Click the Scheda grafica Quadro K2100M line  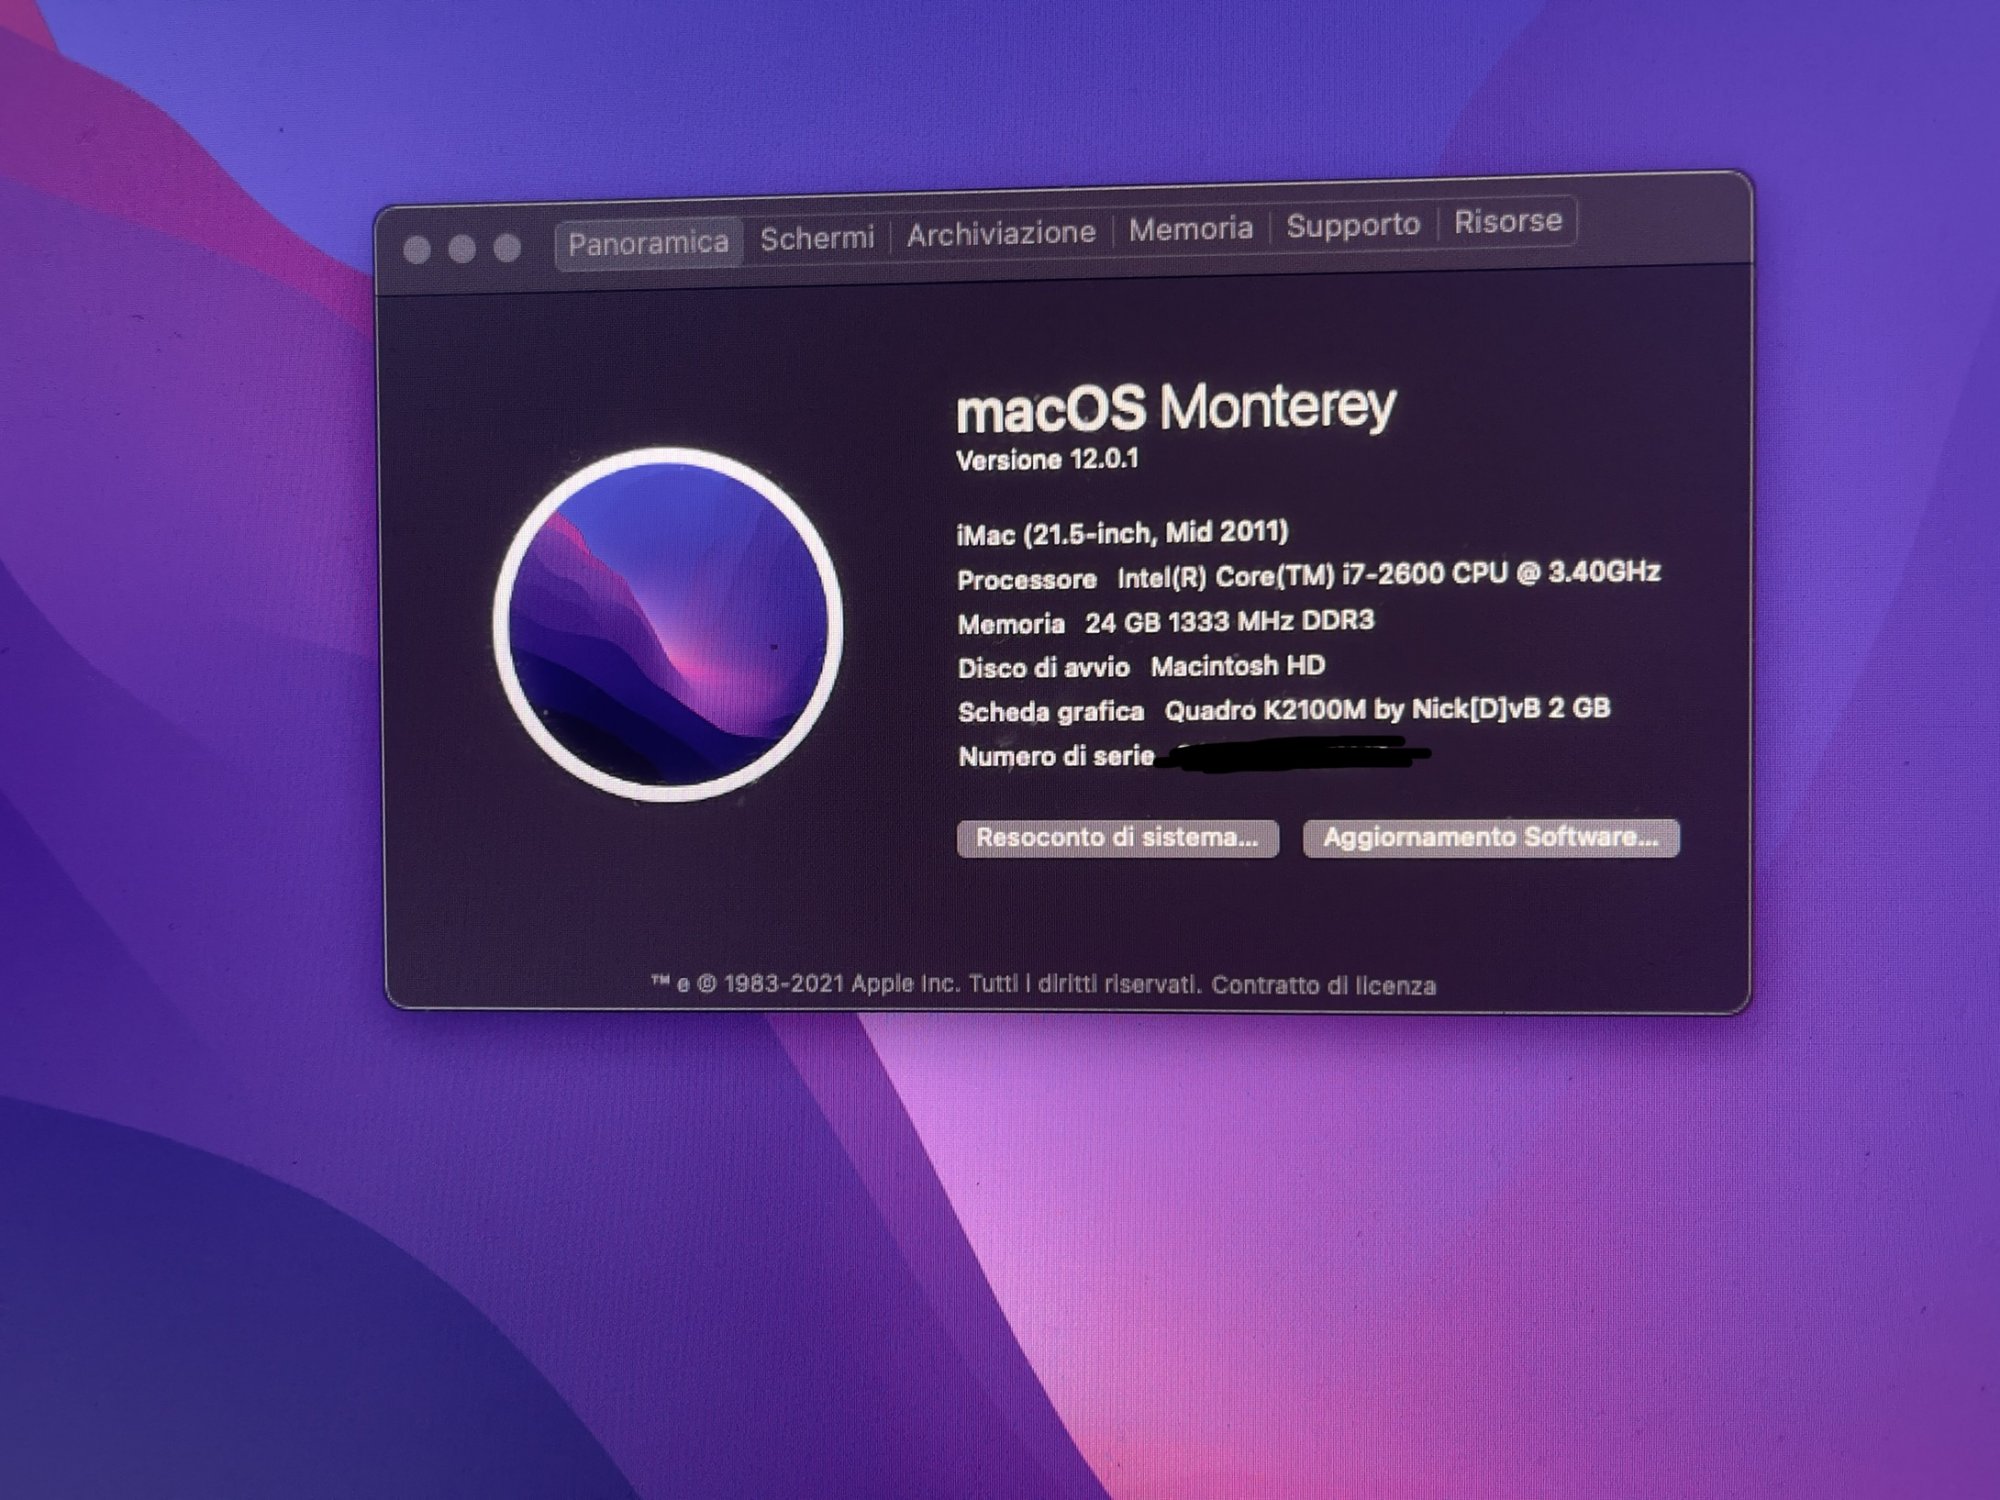point(1283,710)
